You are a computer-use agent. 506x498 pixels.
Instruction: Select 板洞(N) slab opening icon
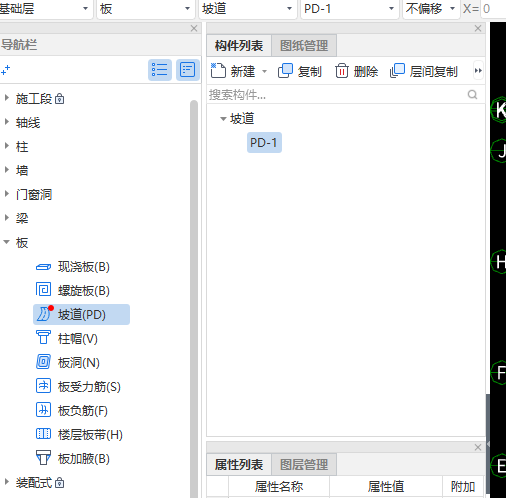(x=43, y=362)
